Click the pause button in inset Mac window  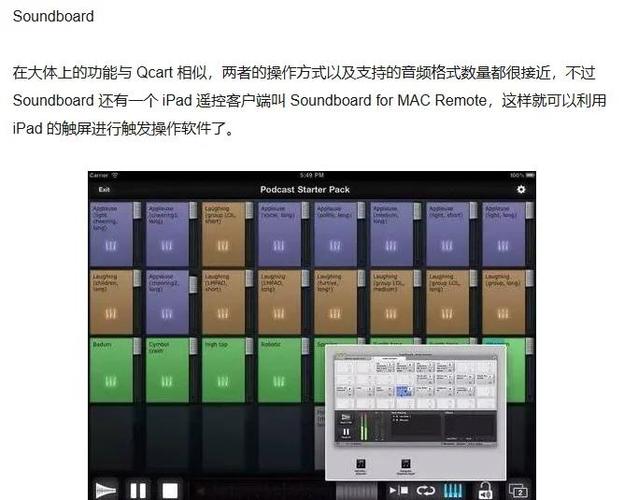(346, 432)
